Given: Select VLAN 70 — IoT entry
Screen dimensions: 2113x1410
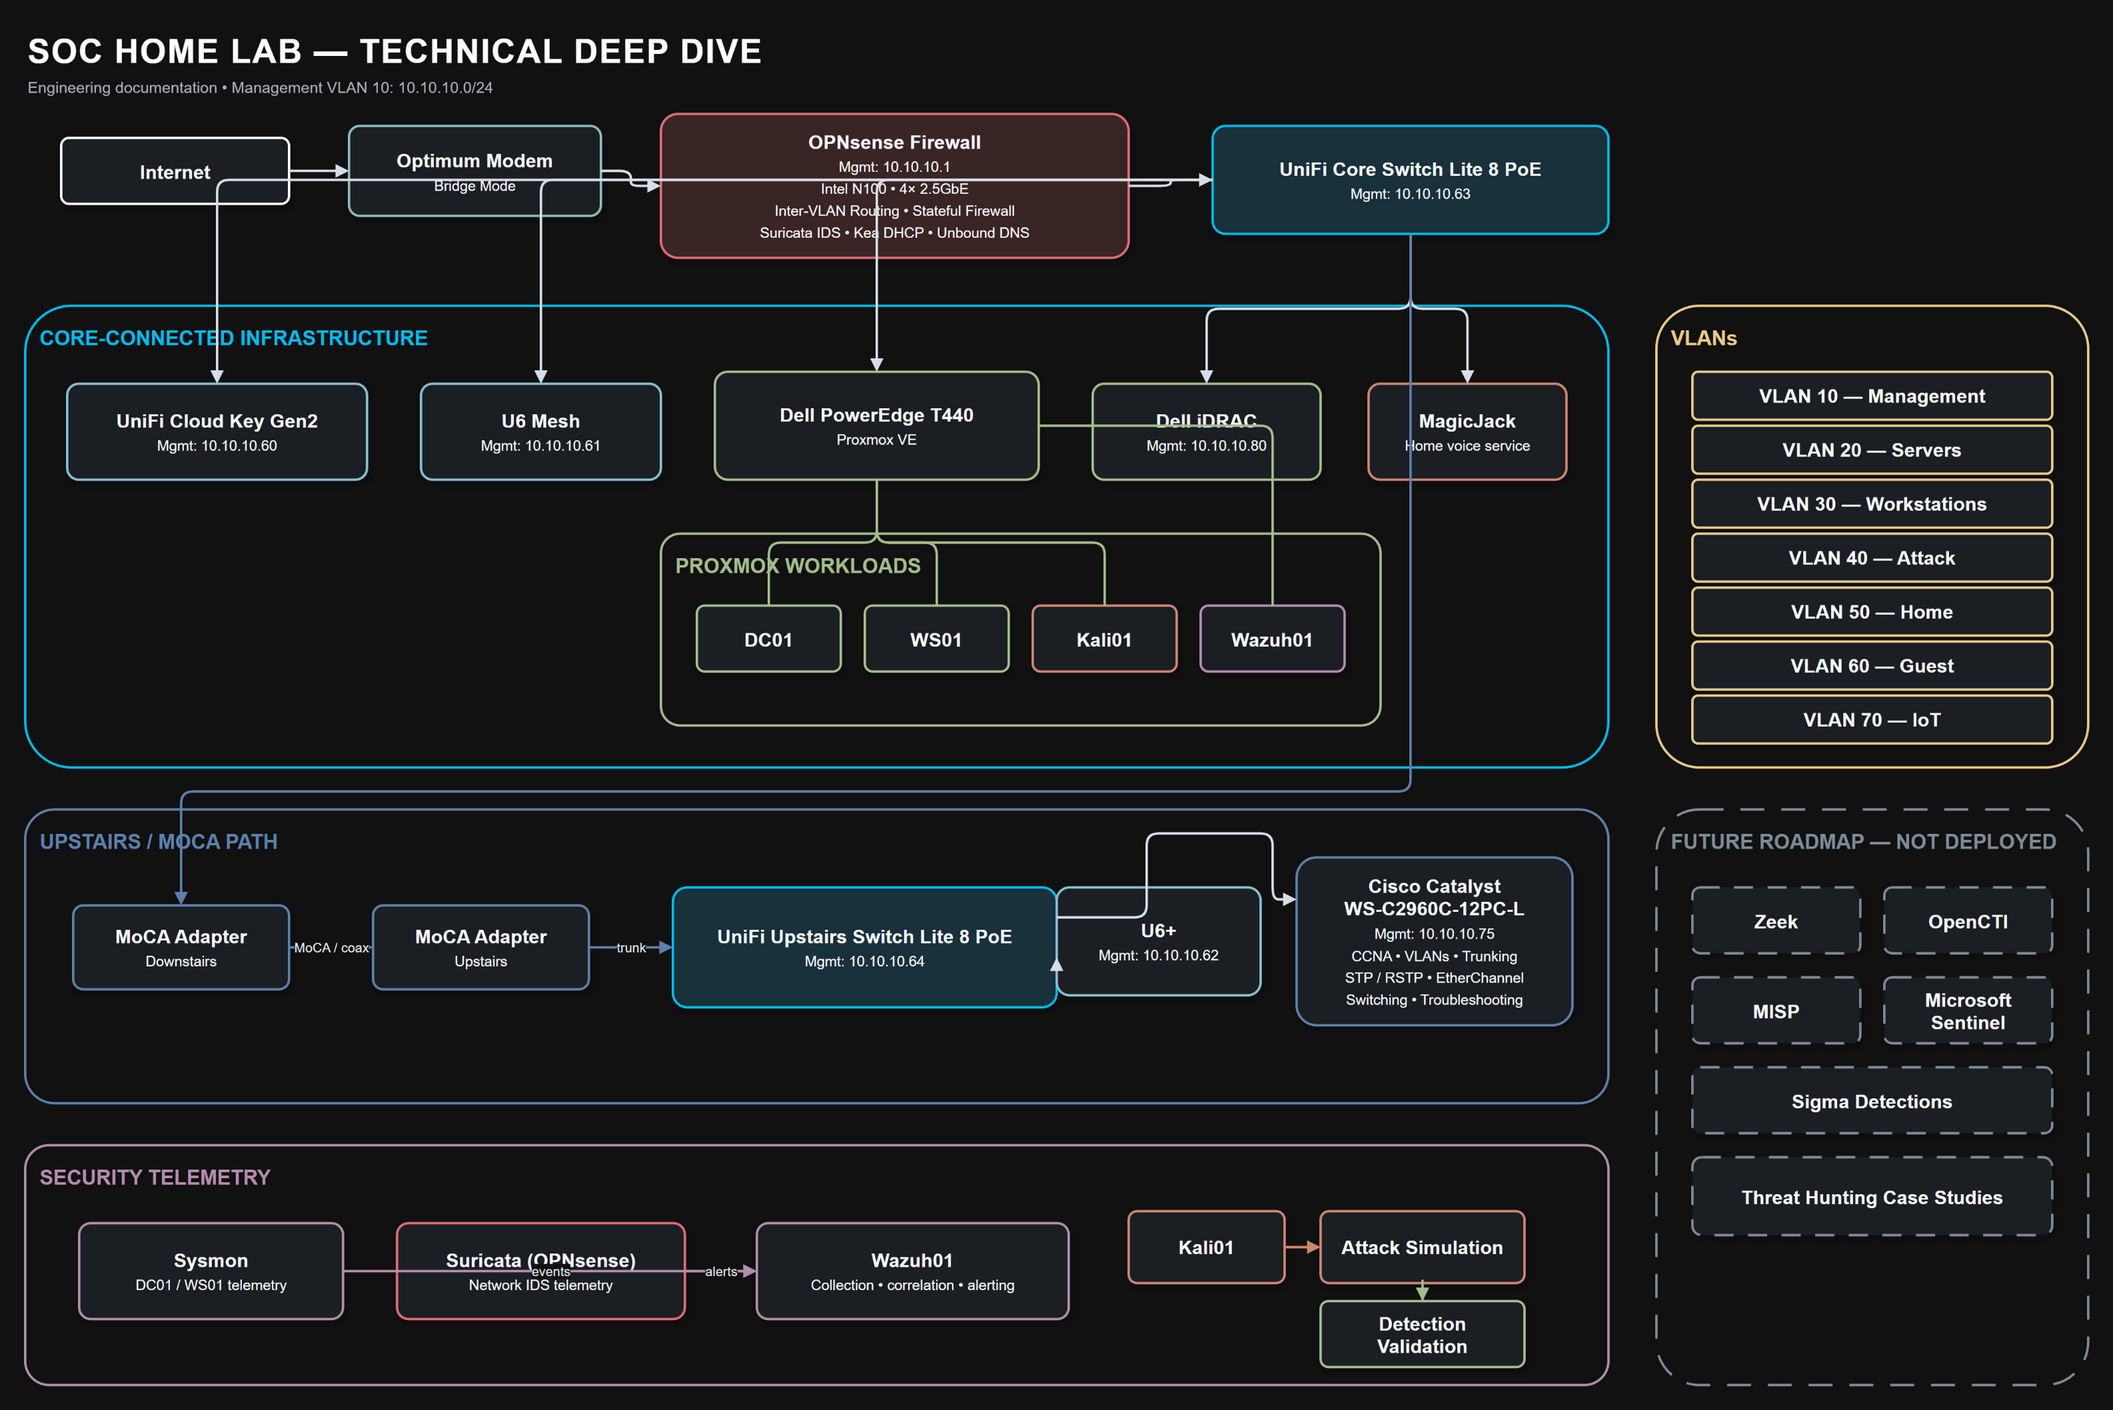Looking at the screenshot, I should pos(1872,720).
